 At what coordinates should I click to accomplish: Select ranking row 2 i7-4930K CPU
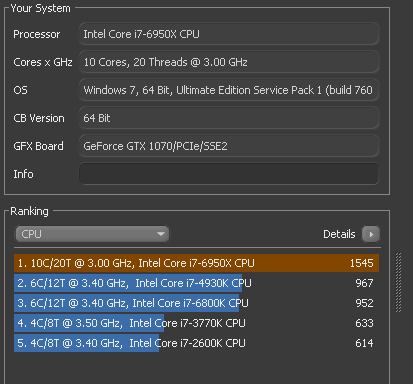(x=196, y=283)
